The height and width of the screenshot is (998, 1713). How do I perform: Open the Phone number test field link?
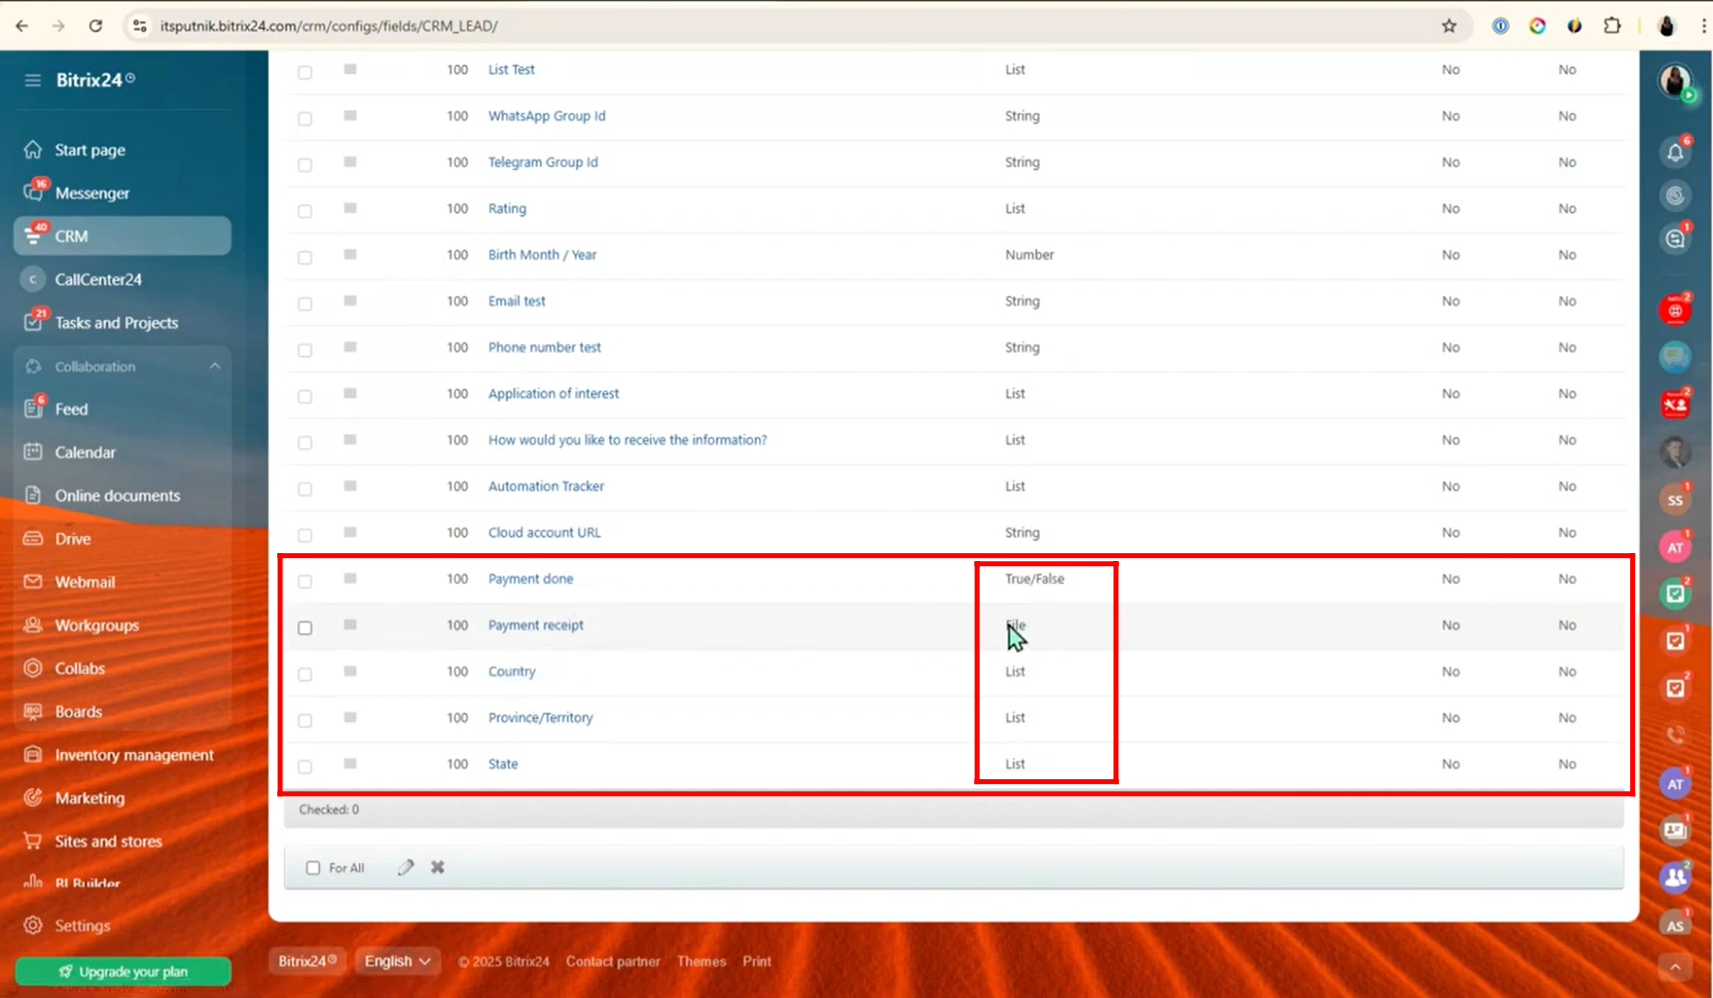click(544, 347)
